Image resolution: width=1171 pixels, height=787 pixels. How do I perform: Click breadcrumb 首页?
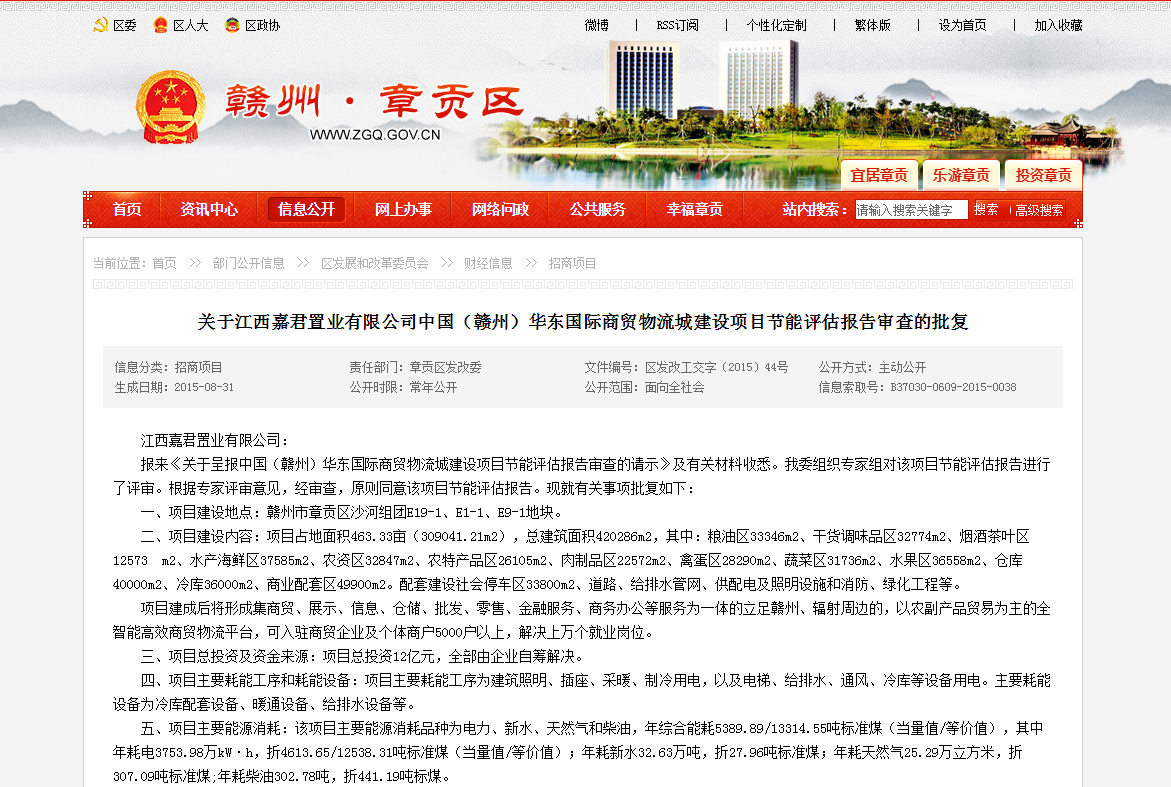tap(164, 263)
